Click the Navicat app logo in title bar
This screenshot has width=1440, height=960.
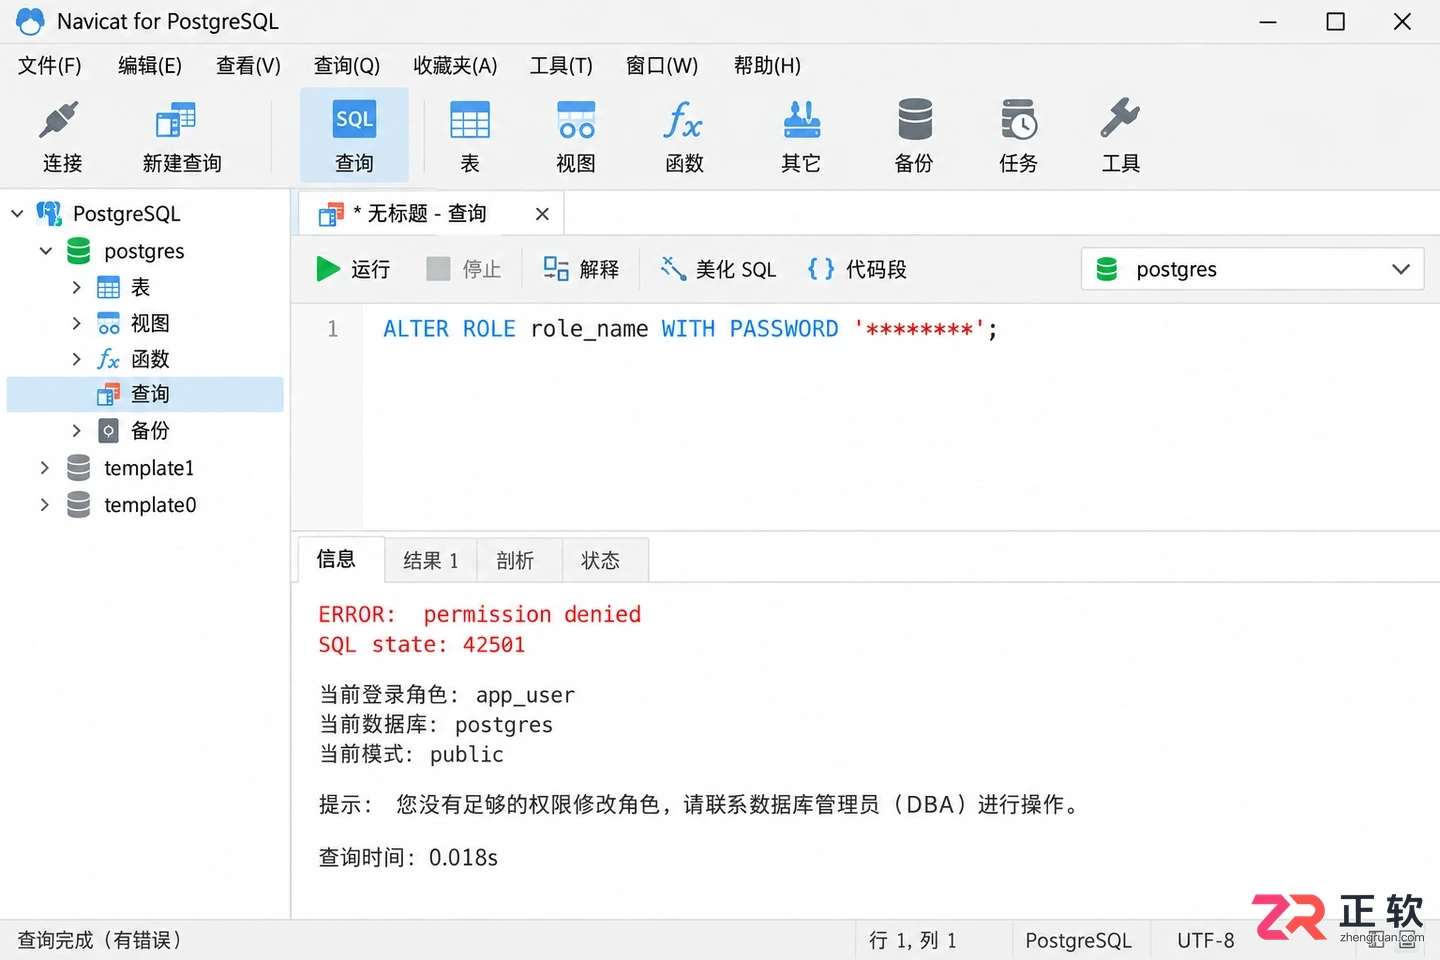coord(30,21)
